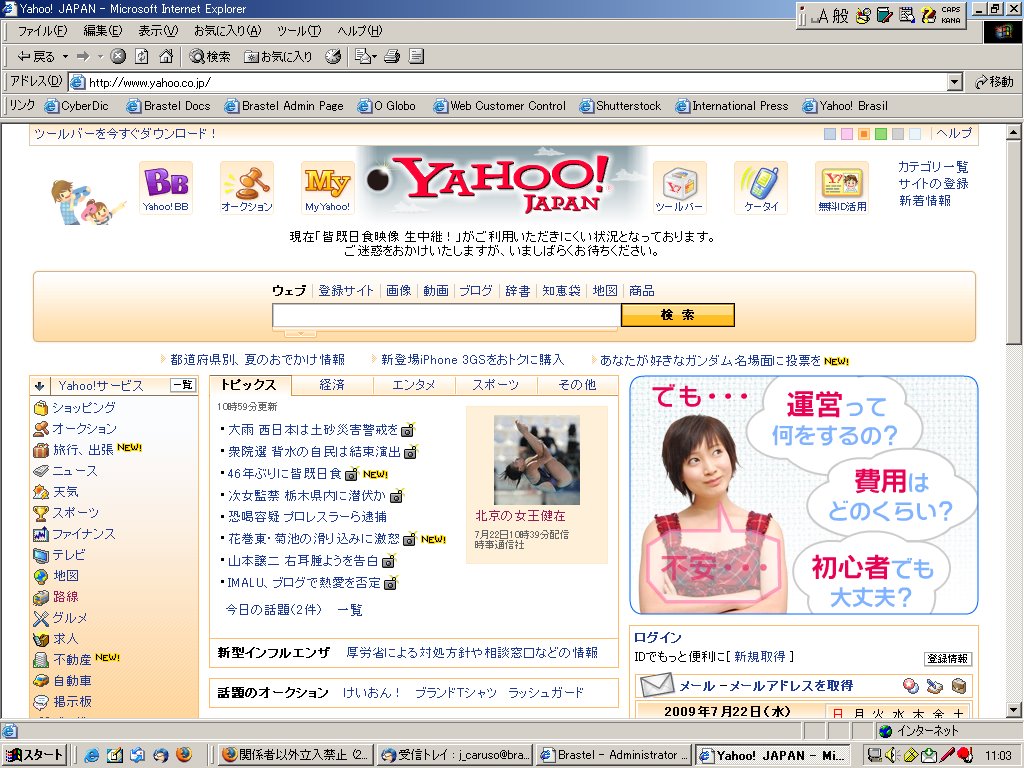Click the Refresh page icon
1024x768 pixels.
tap(142, 57)
